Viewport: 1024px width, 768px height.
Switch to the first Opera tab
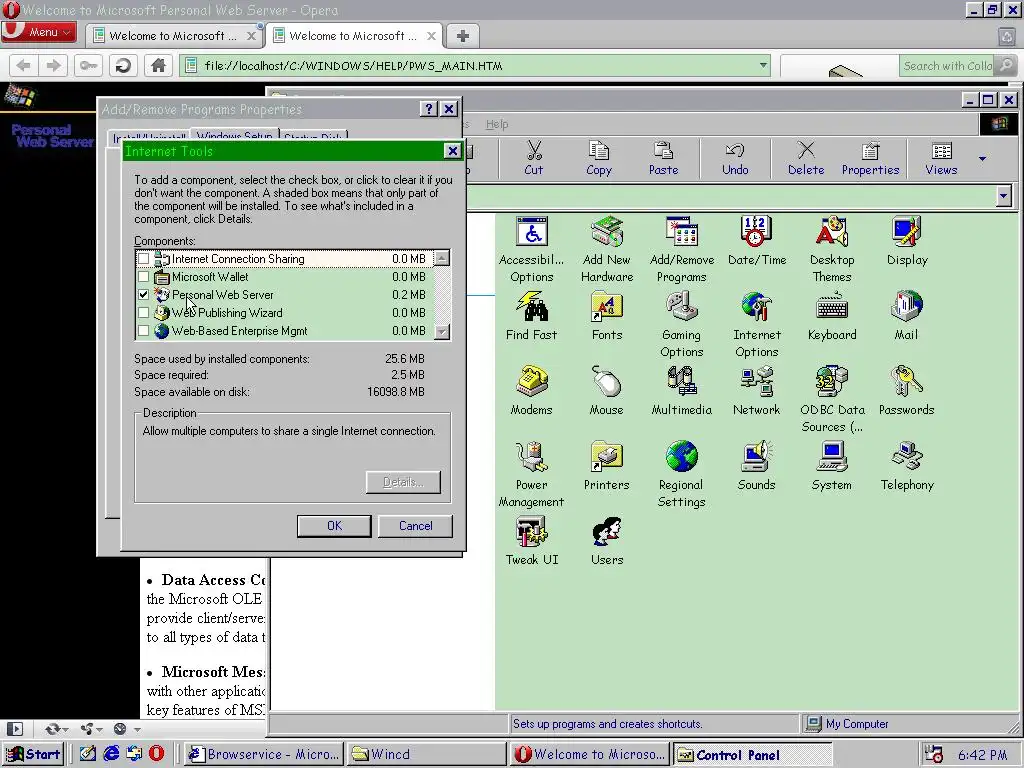175,36
